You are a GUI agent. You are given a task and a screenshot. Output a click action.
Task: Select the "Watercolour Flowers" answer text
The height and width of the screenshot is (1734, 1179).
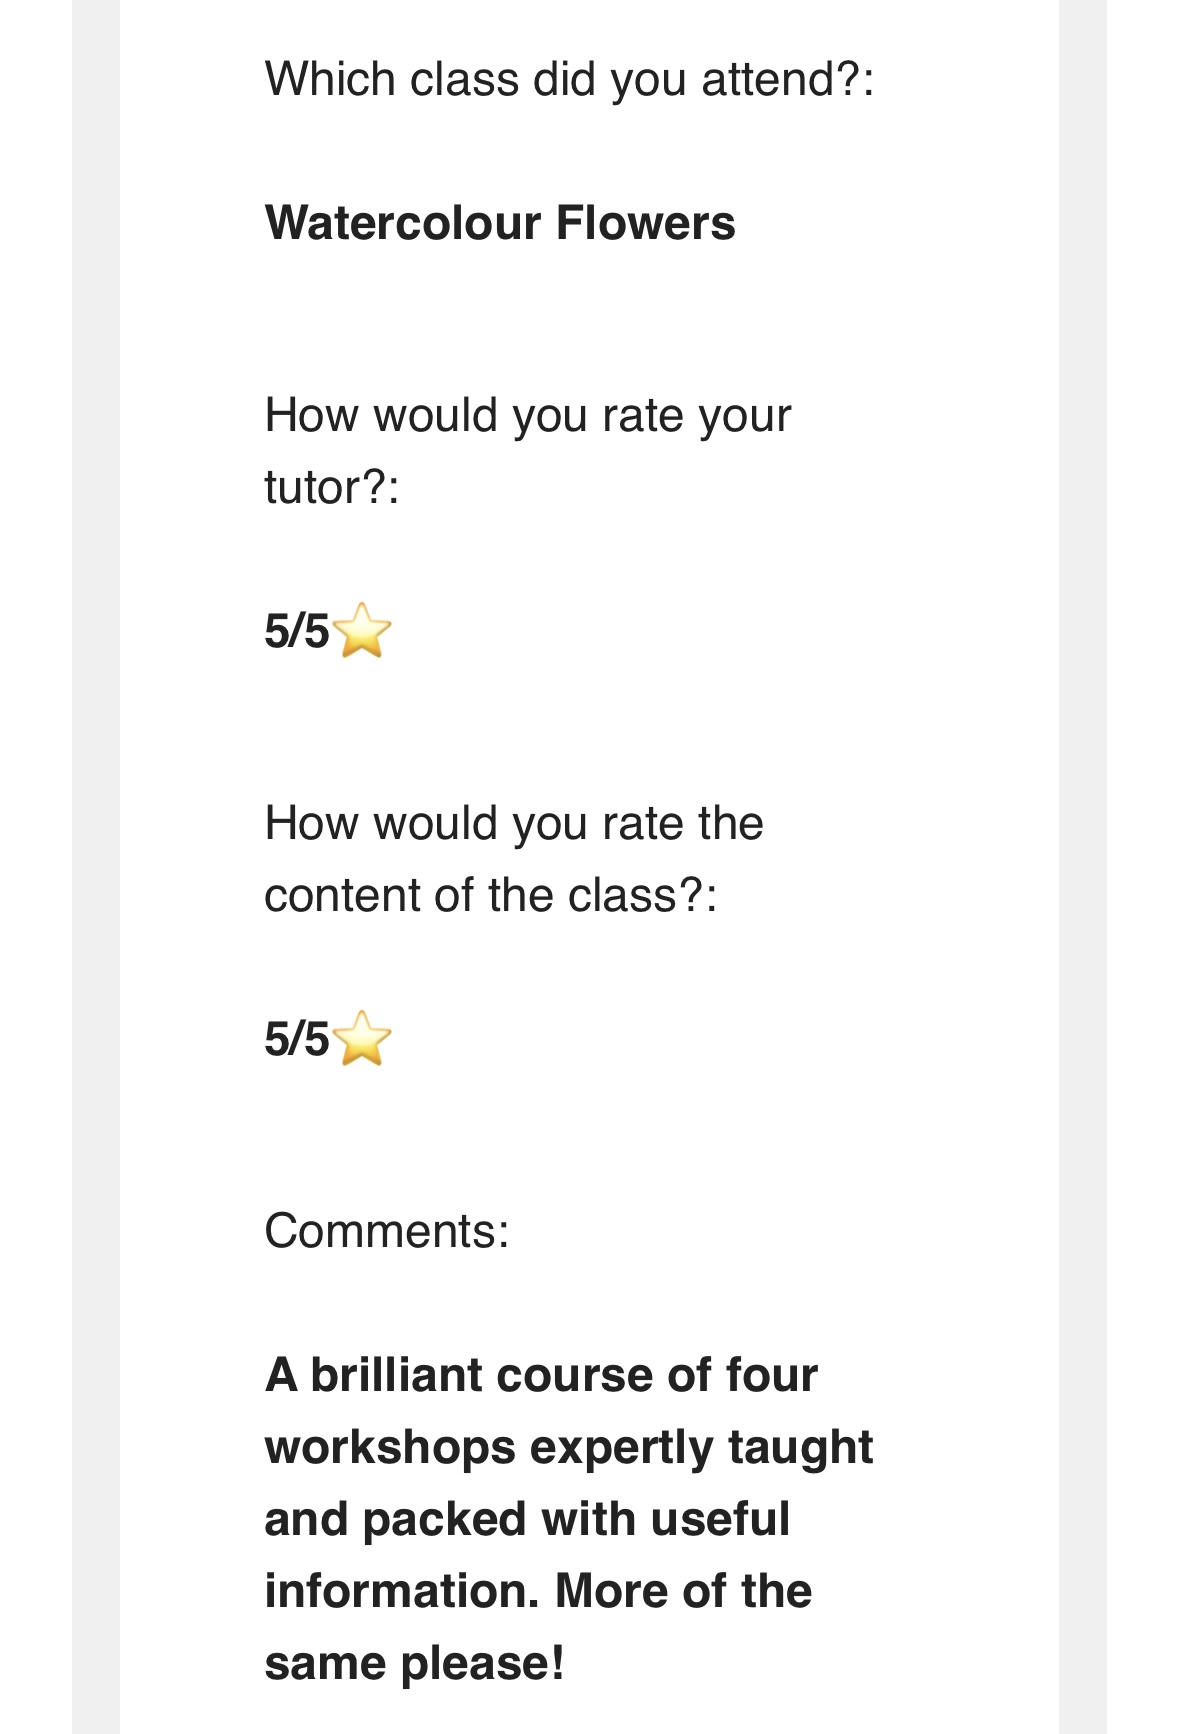coord(499,223)
